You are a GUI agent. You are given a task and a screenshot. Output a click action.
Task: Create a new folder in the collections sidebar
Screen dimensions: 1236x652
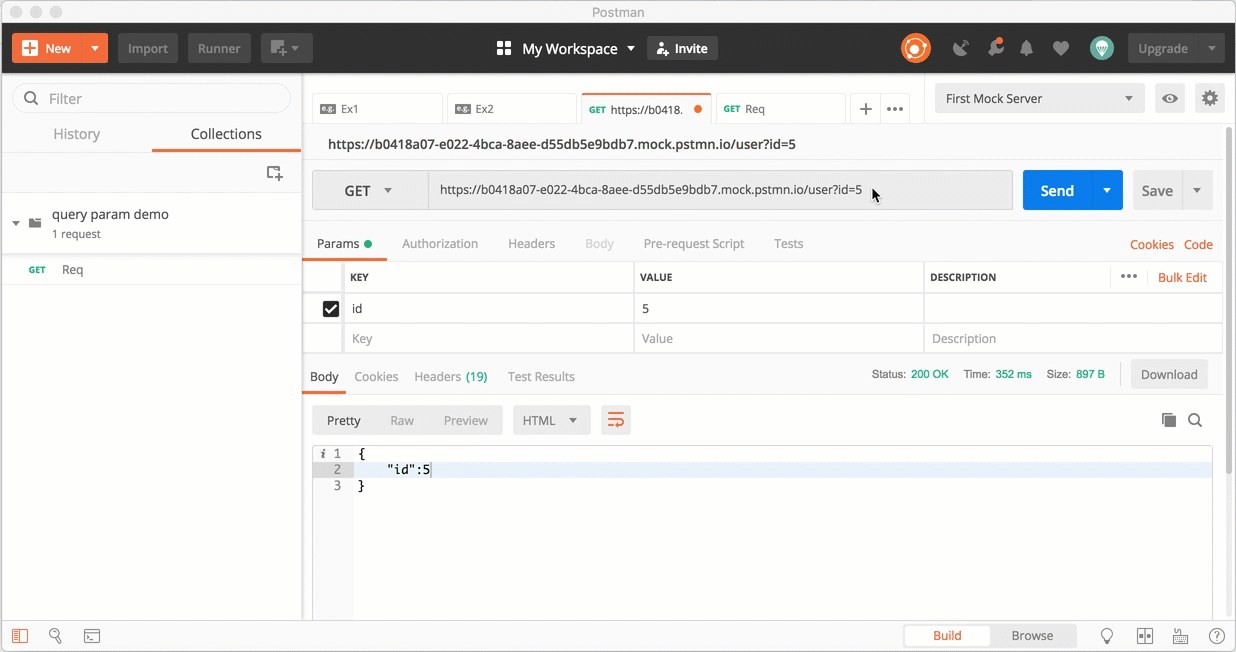pos(274,172)
